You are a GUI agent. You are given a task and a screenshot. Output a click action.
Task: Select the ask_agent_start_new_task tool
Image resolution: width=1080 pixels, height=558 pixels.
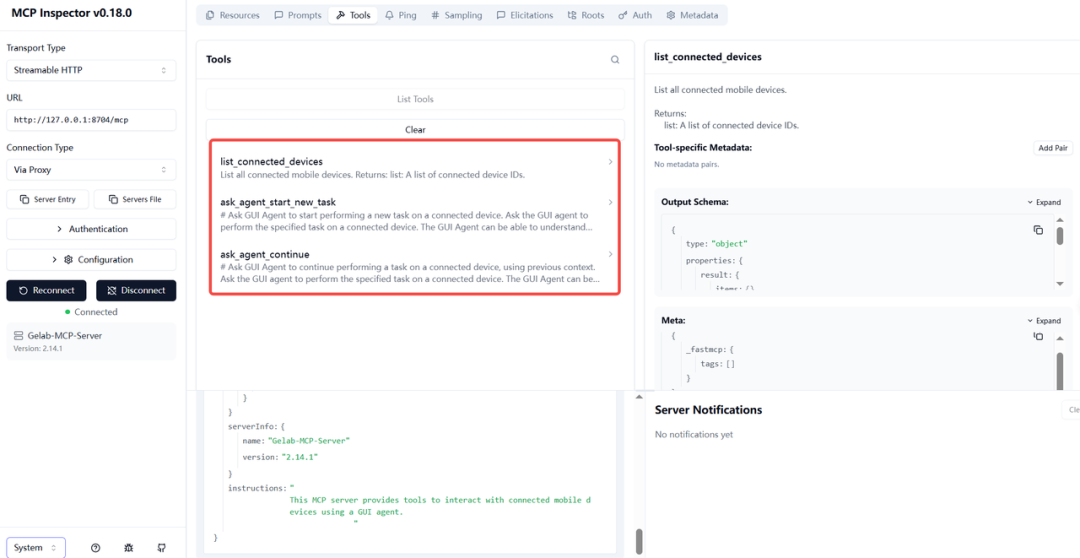click(x=415, y=214)
